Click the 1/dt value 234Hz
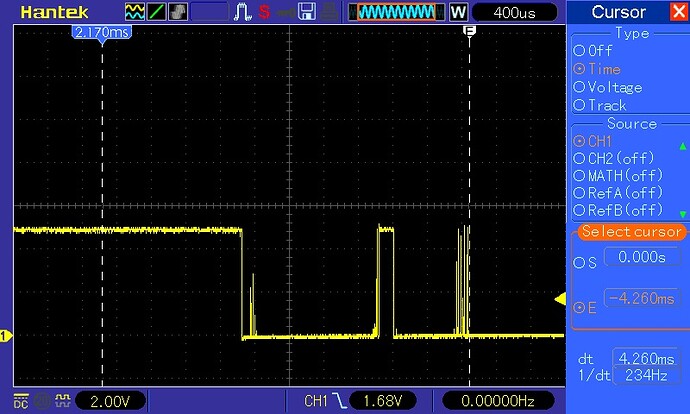 [x=646, y=375]
